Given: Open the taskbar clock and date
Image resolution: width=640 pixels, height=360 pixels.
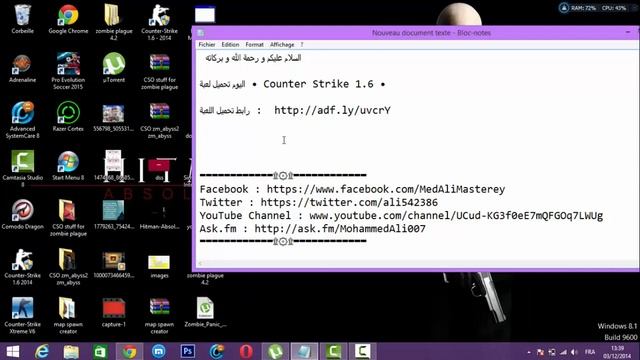Looking at the screenshot, I should click(x=617, y=352).
